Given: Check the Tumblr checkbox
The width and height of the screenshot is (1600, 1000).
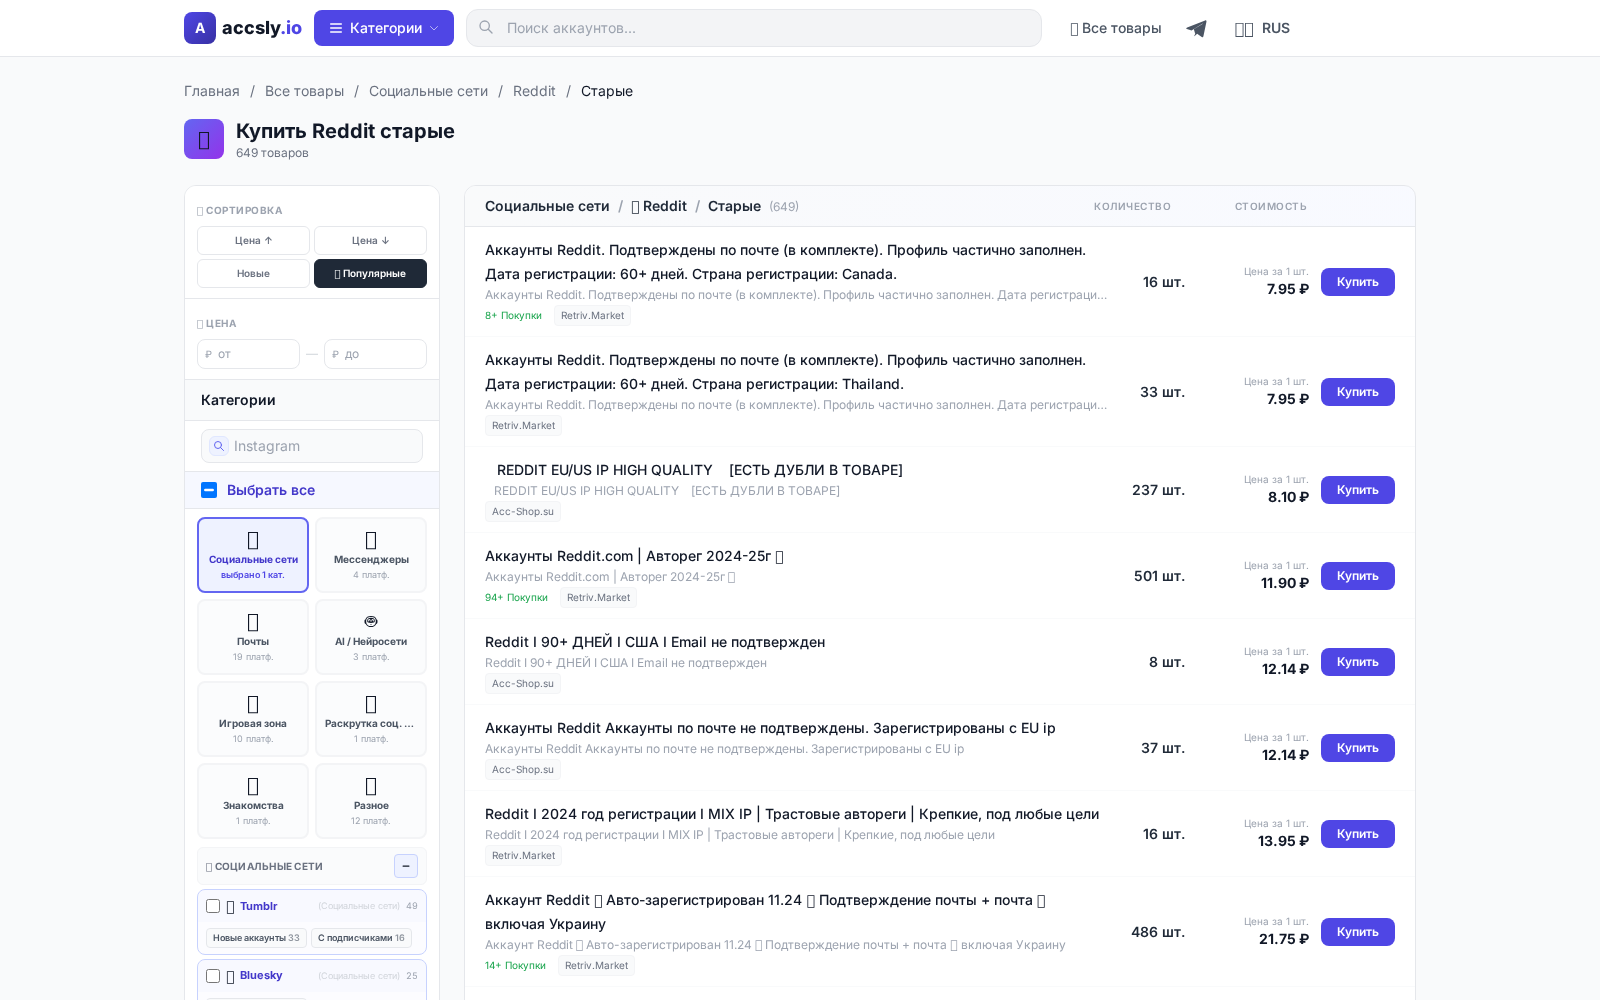Looking at the screenshot, I should (213, 906).
